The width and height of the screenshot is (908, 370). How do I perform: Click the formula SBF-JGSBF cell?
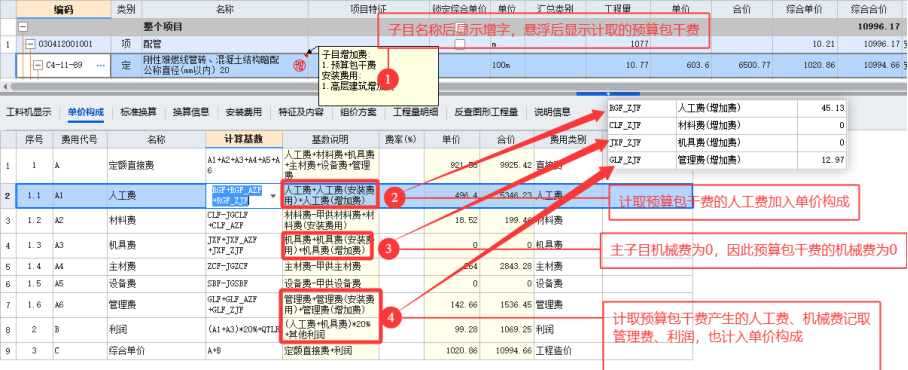(244, 284)
